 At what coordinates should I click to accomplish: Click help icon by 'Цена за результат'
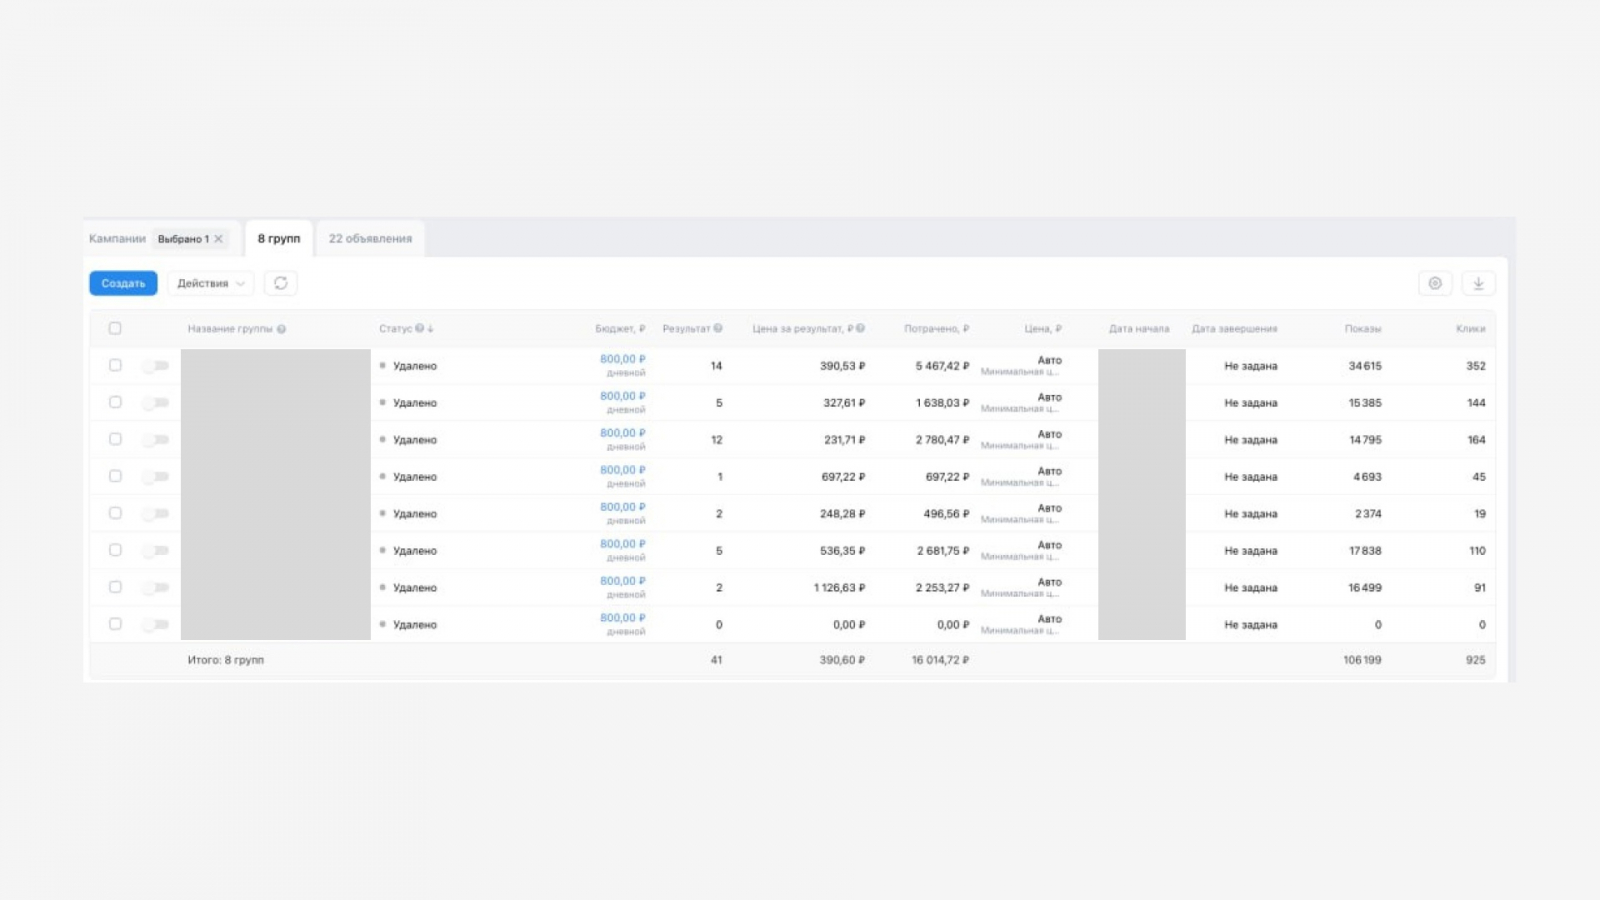point(860,328)
